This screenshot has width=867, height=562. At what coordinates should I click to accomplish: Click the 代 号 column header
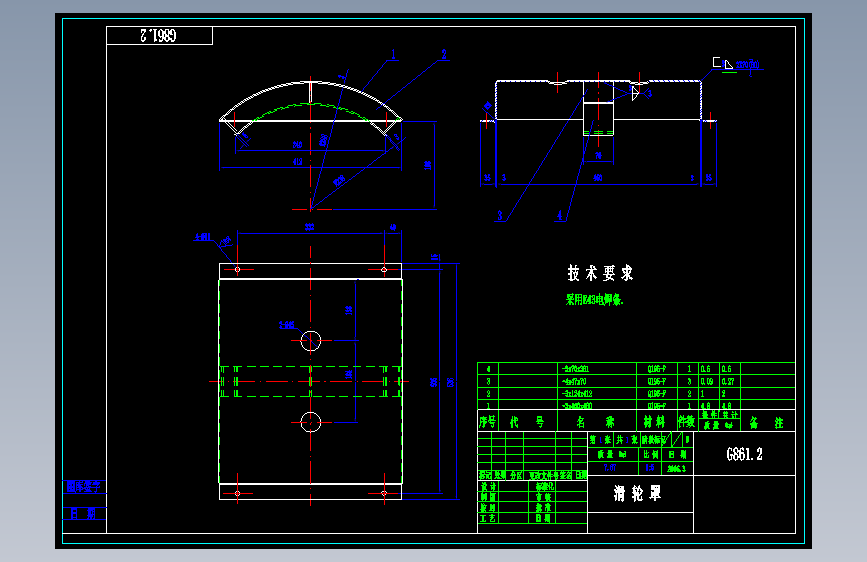[x=526, y=422]
